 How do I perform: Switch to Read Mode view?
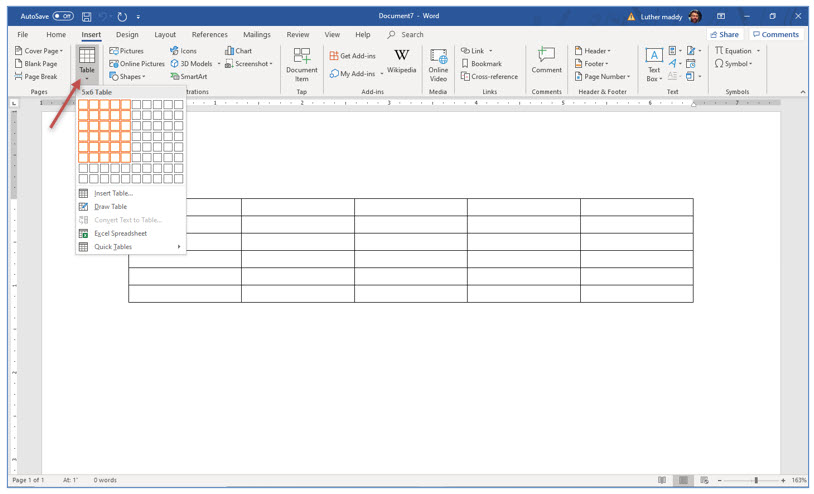point(662,480)
